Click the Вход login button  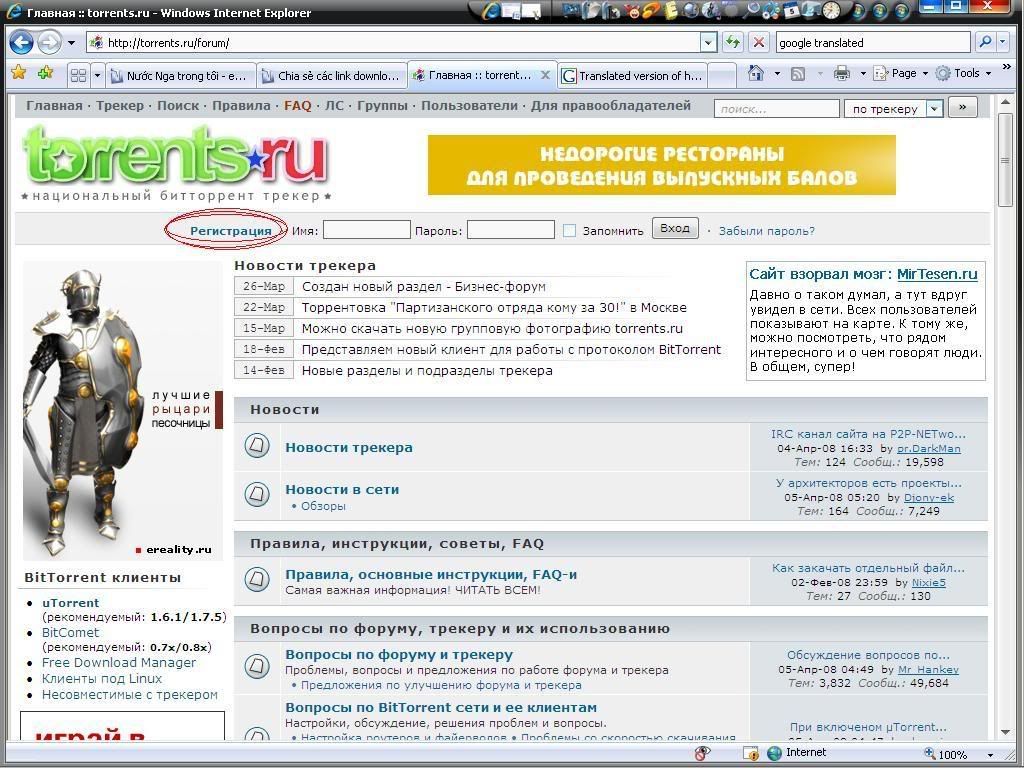pyautogui.click(x=675, y=229)
